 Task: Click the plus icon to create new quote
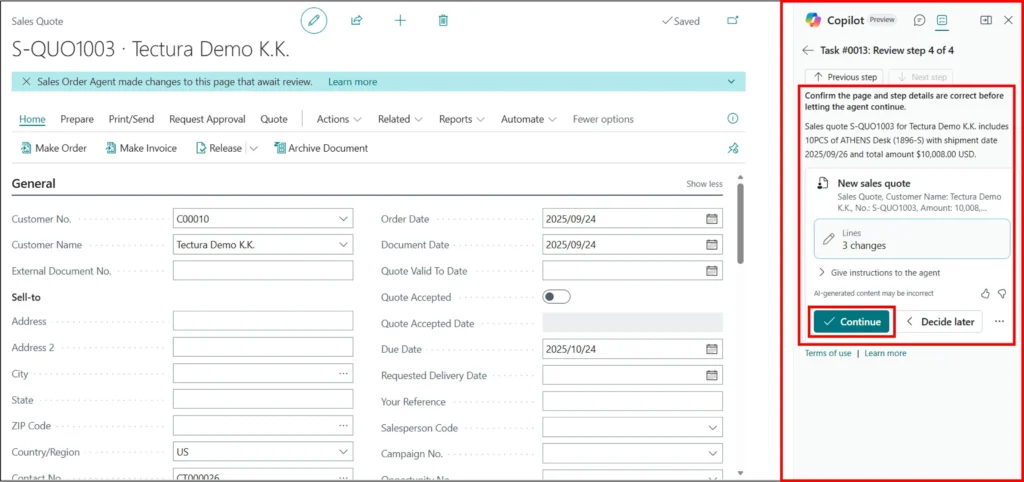400,20
